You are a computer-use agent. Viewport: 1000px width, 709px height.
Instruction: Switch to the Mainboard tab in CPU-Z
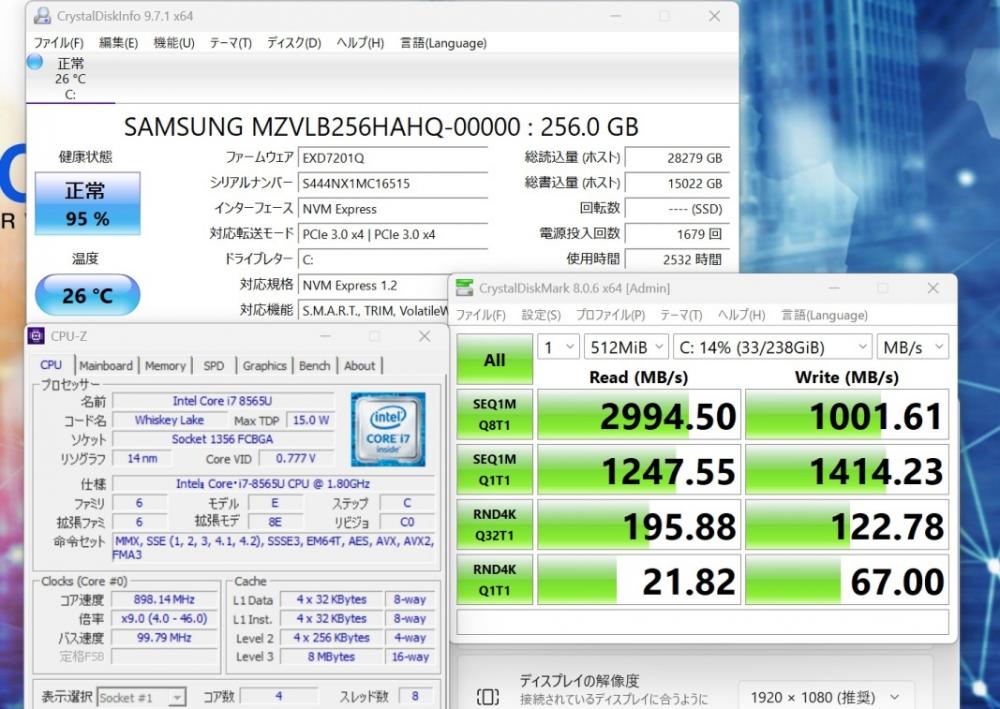[x=106, y=365]
